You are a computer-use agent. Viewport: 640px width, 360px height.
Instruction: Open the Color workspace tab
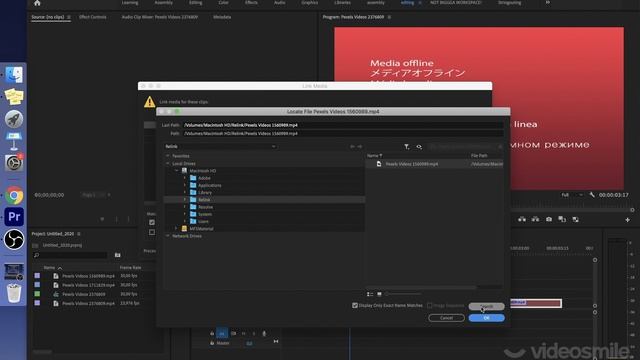click(x=223, y=3)
